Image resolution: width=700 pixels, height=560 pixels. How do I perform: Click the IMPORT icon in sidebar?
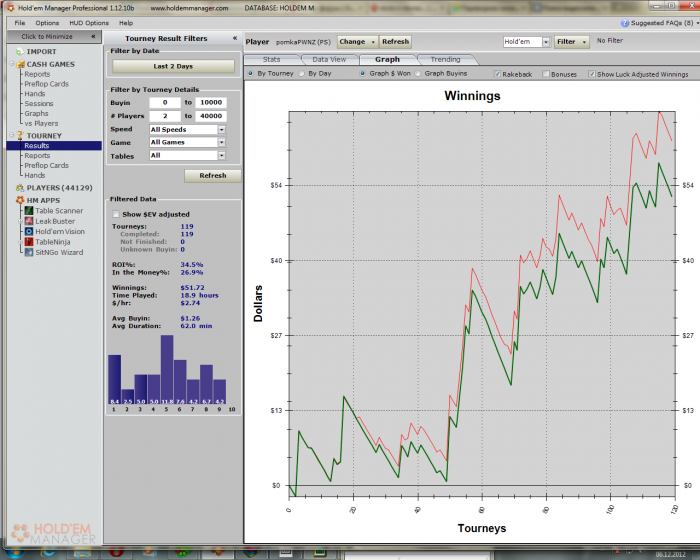[20, 52]
